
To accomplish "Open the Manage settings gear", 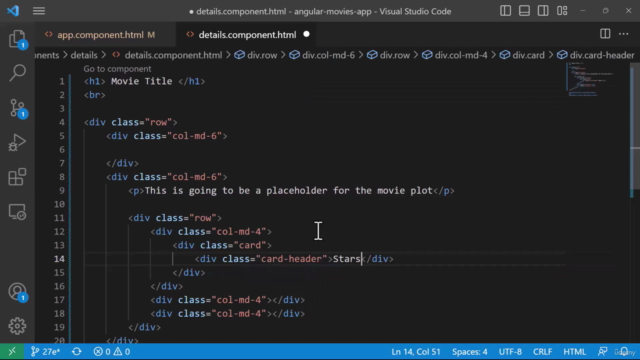I will point(17,326).
